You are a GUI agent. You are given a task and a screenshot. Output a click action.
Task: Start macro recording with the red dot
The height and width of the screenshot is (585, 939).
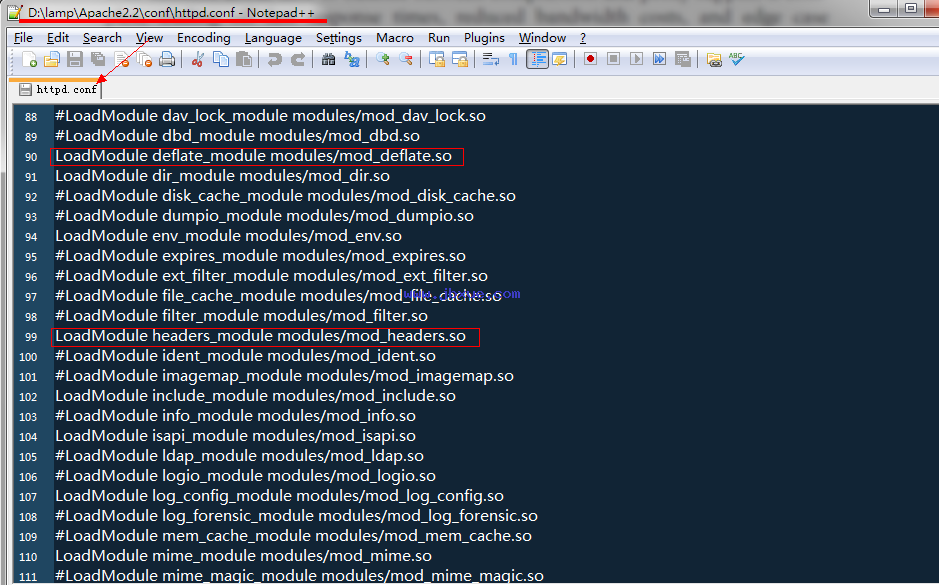(590, 59)
